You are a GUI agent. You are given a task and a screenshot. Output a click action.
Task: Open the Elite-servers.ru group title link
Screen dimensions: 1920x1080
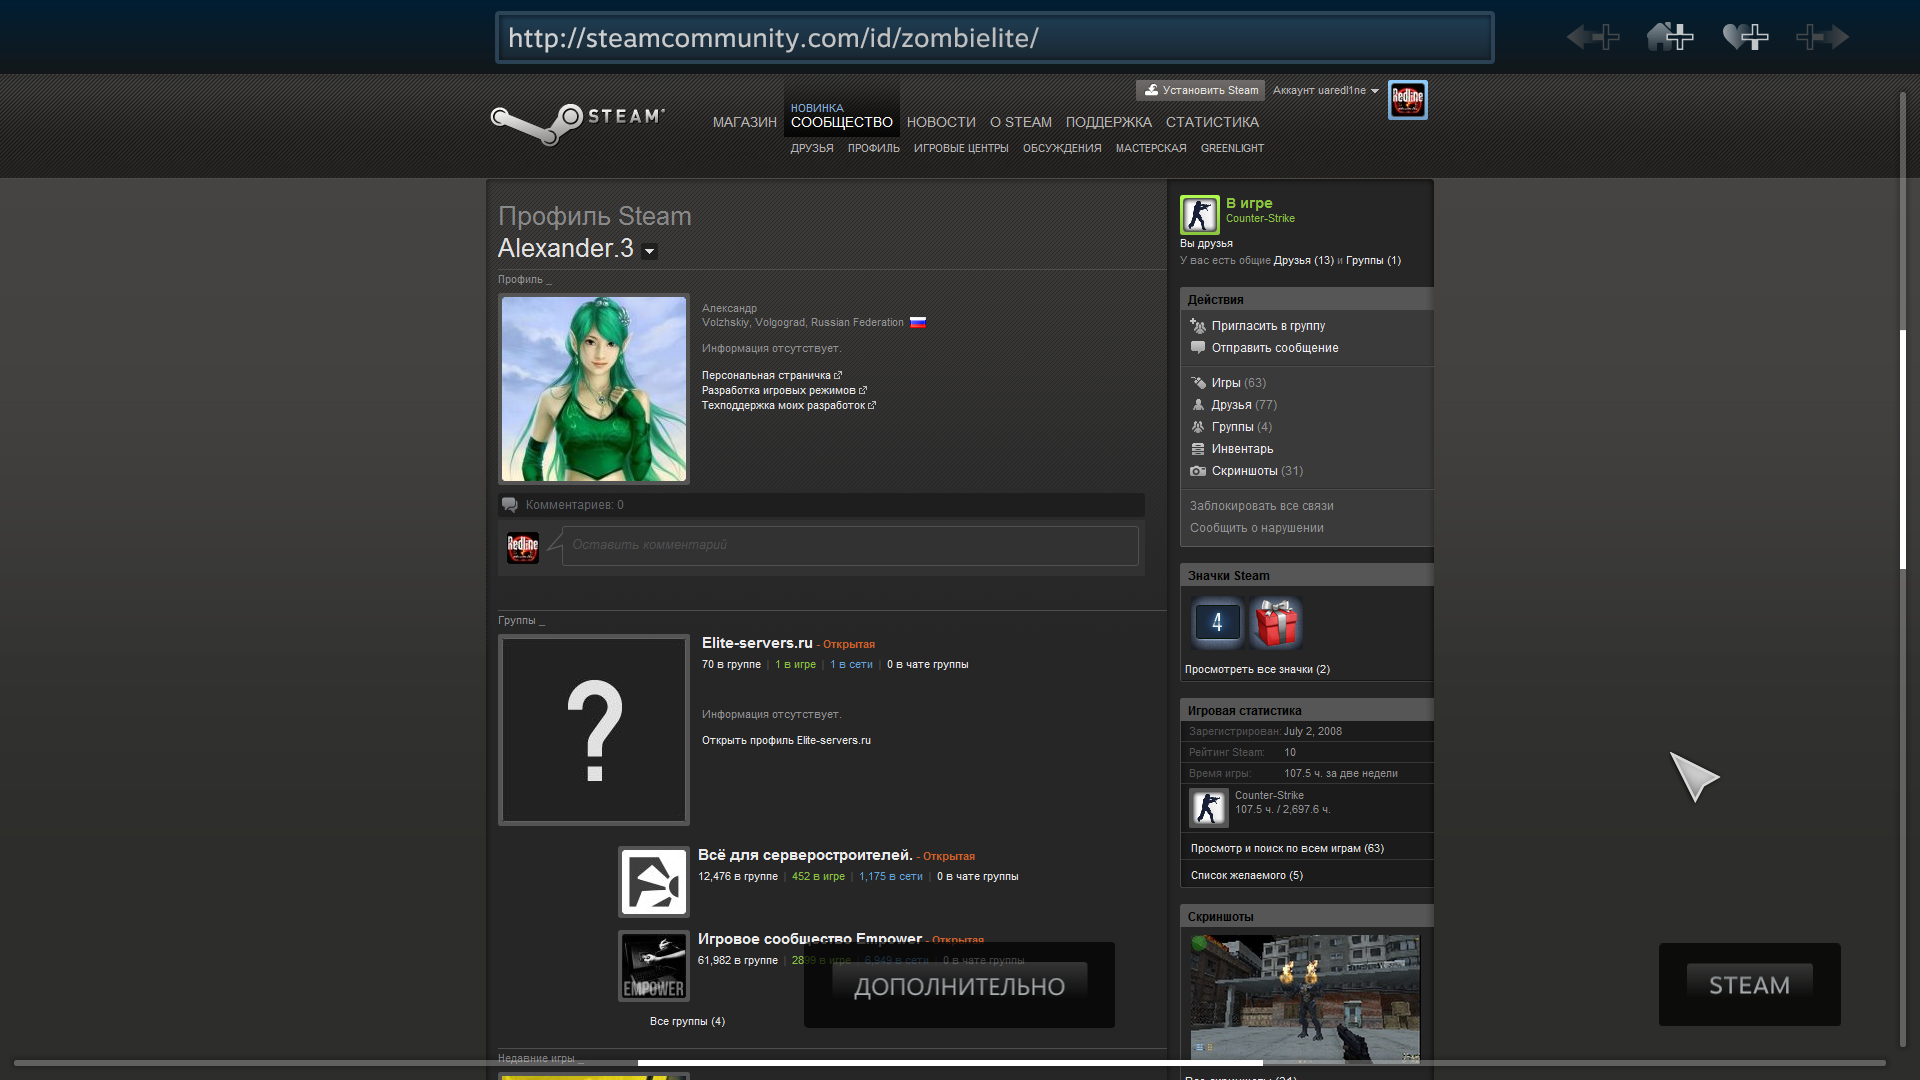[757, 643]
